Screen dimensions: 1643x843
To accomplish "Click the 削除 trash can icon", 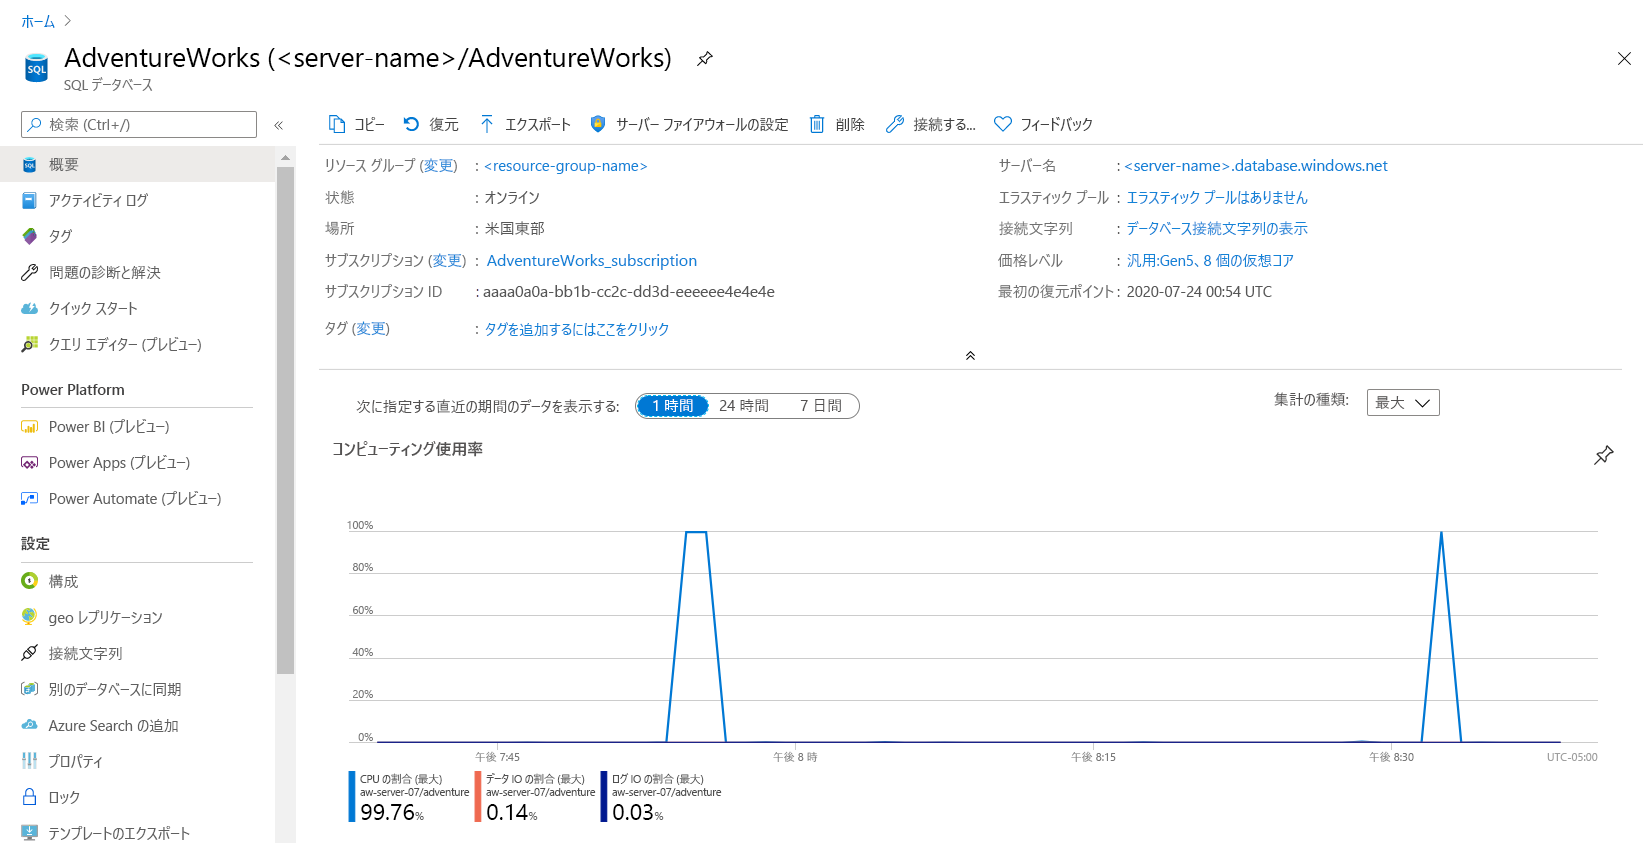I will click(x=817, y=124).
